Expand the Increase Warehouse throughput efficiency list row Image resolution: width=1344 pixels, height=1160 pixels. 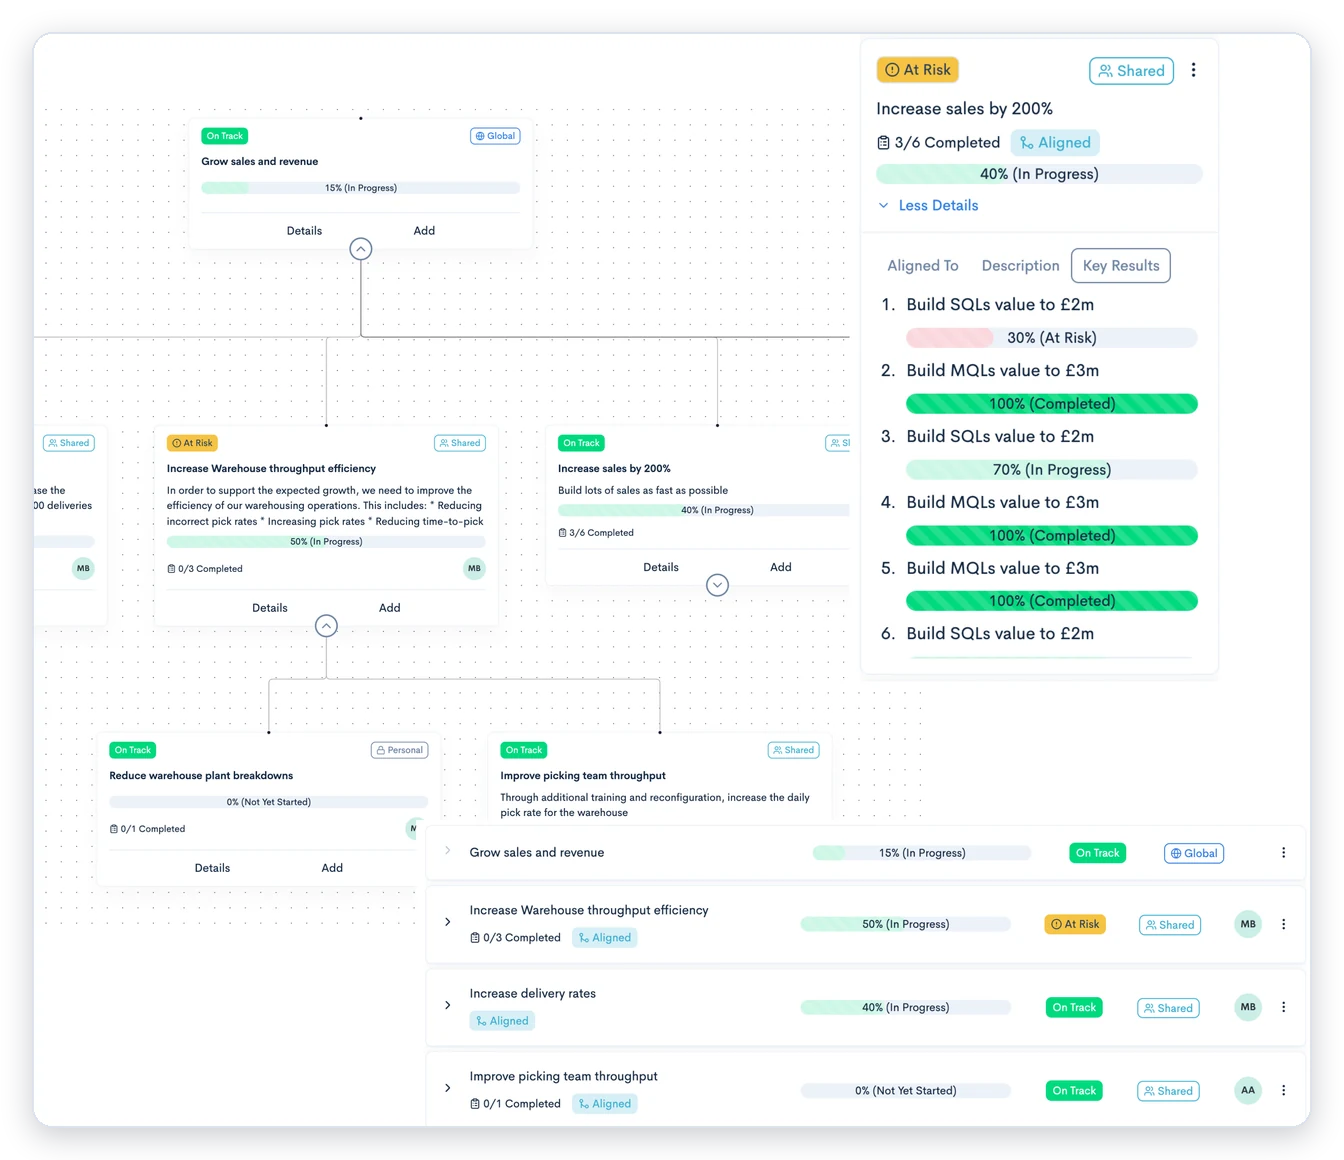pos(447,922)
